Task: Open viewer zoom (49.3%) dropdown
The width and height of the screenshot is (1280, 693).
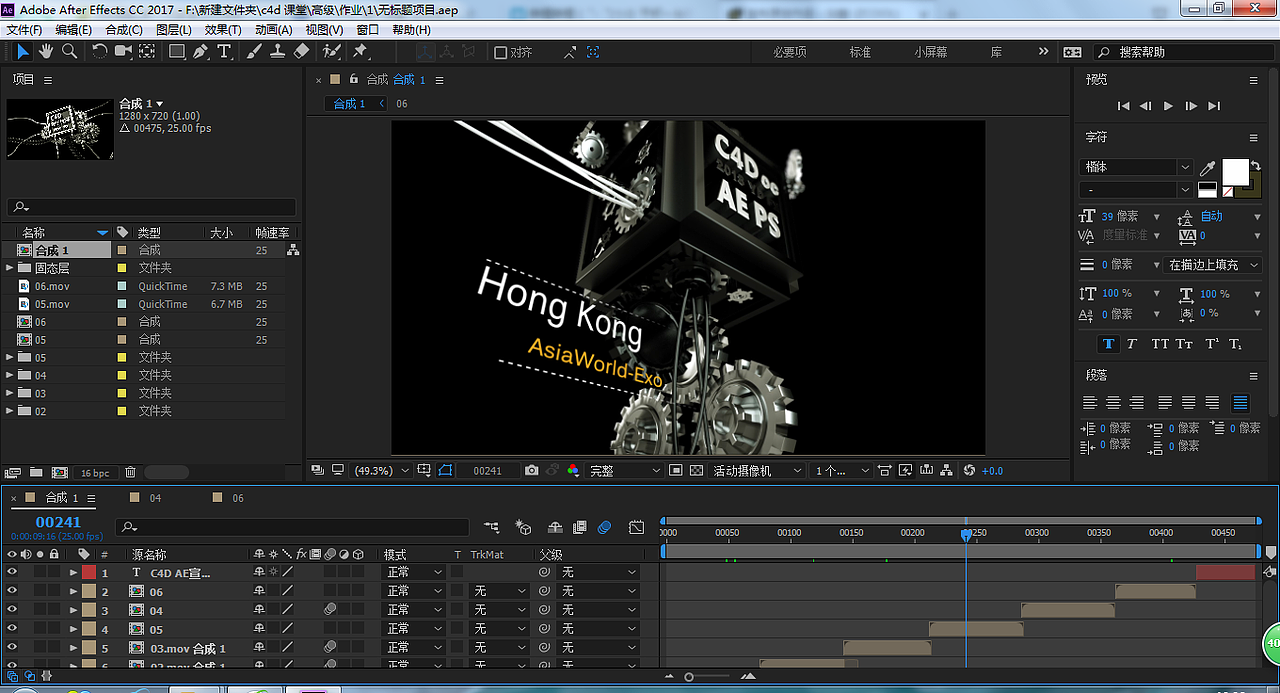Action: 381,470
